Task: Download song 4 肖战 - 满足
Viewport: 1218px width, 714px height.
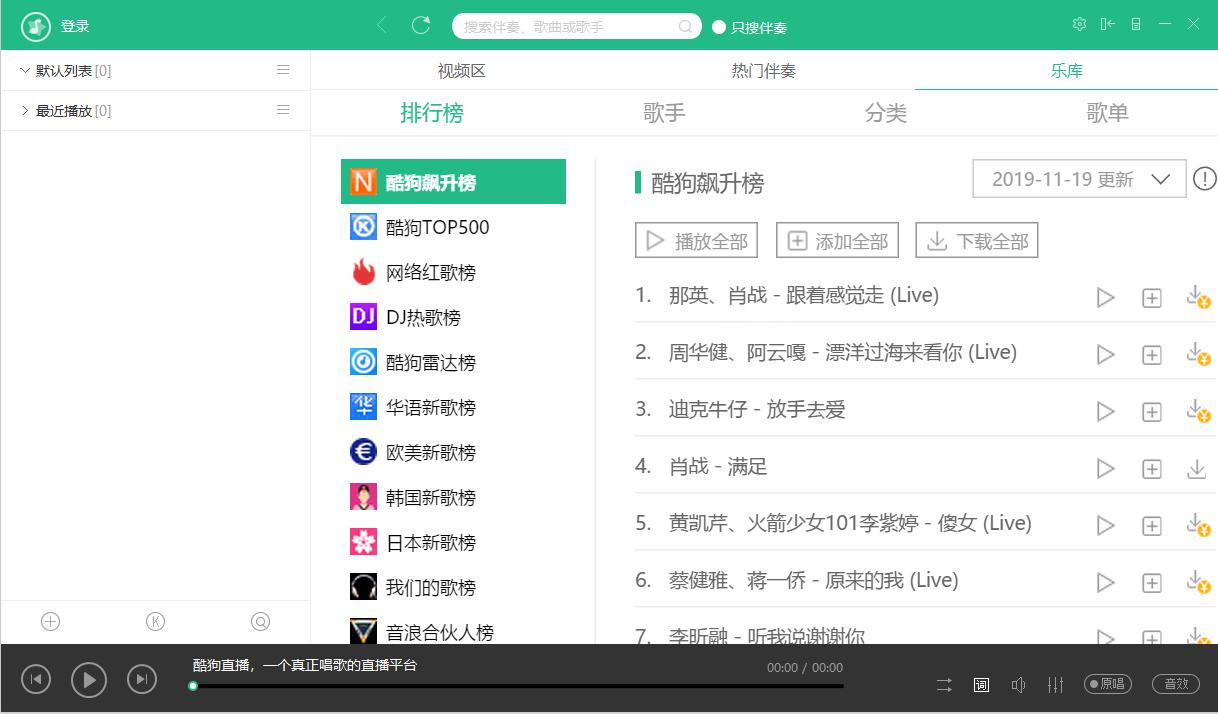Action: [1196, 468]
